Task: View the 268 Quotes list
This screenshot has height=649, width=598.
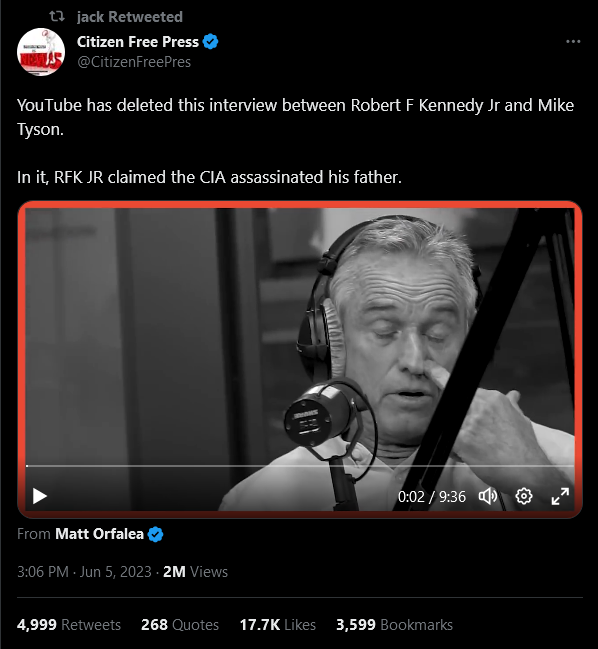Action: click(x=180, y=625)
